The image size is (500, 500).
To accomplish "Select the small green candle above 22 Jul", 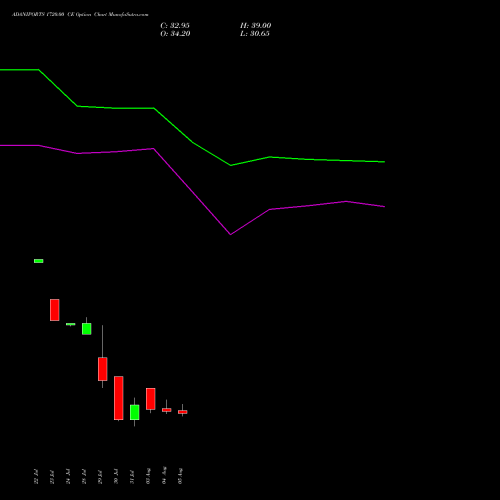I will [39, 261].
